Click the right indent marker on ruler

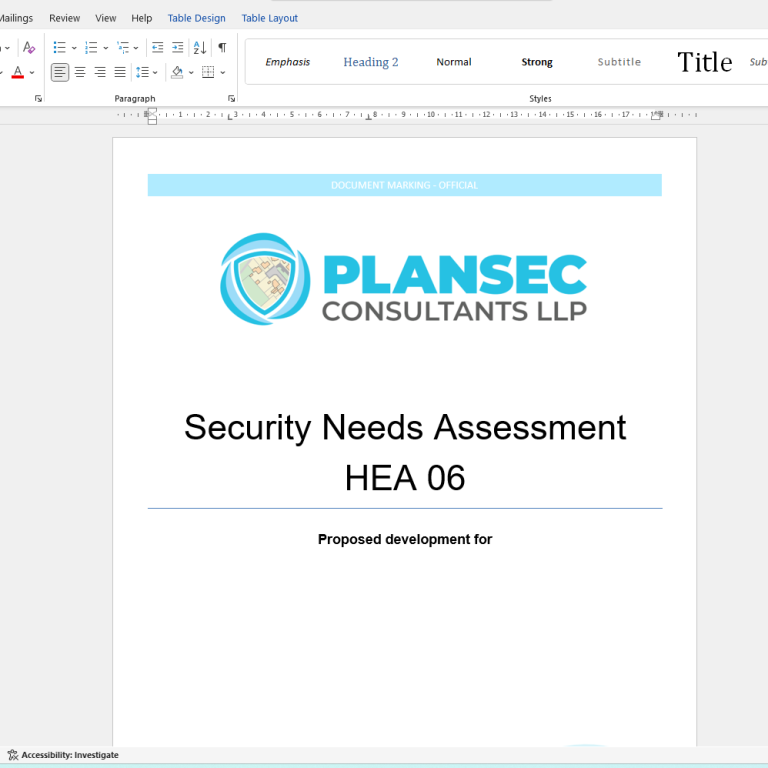656,116
